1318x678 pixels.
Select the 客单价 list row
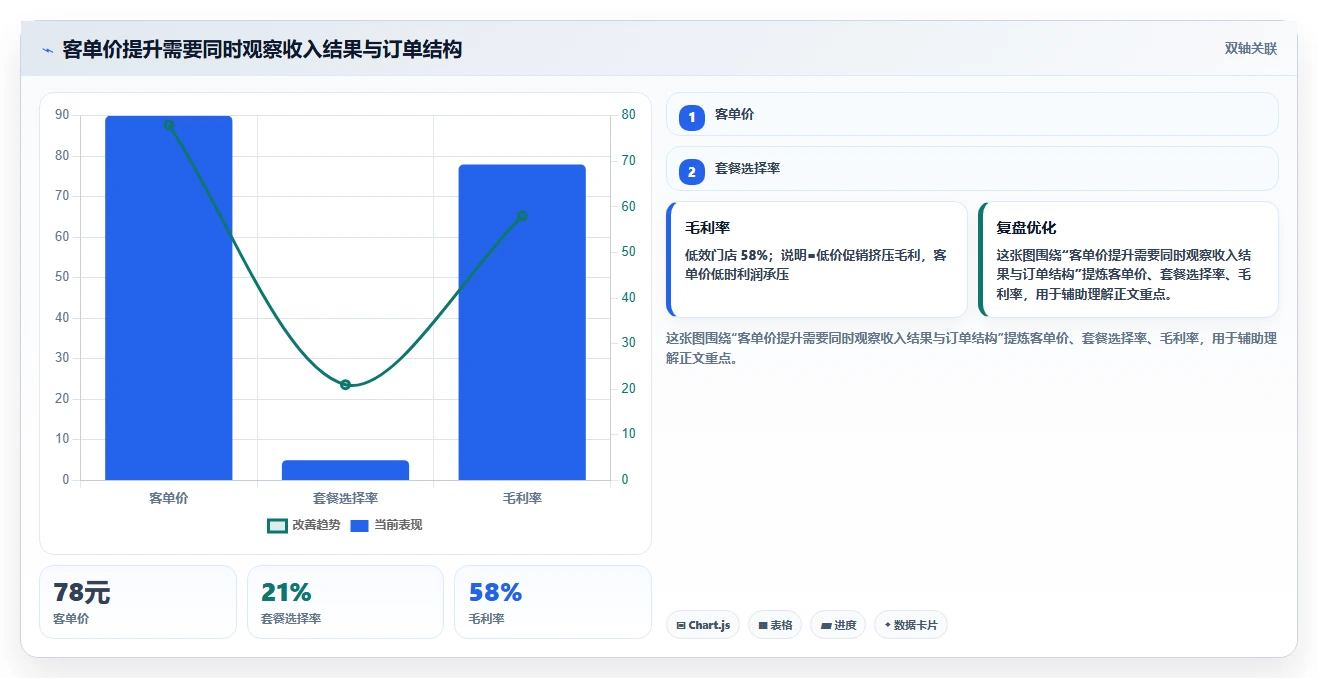click(972, 114)
